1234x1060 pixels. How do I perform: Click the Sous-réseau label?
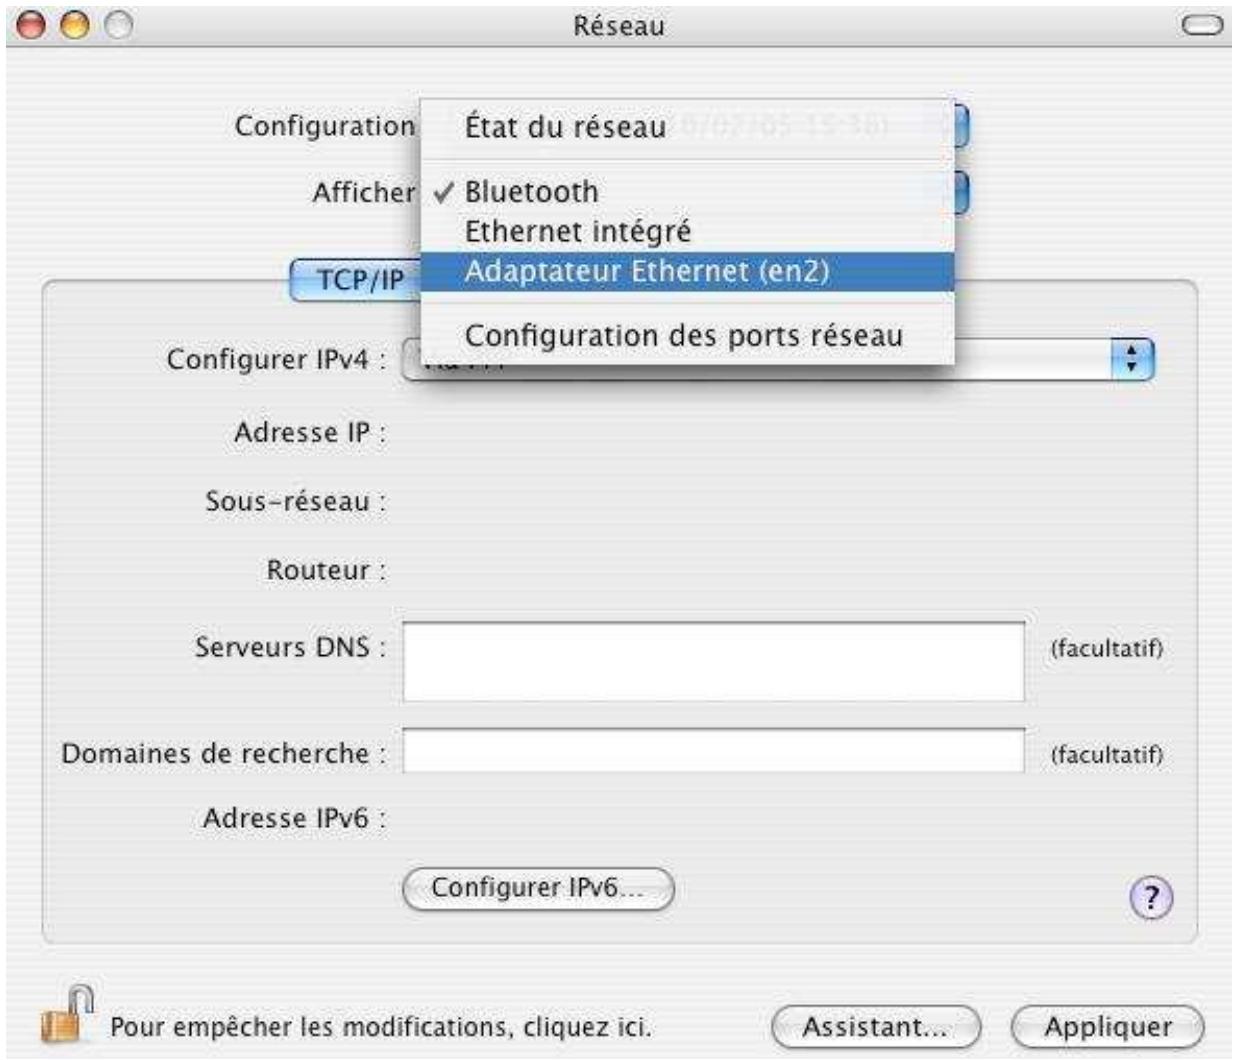295,501
